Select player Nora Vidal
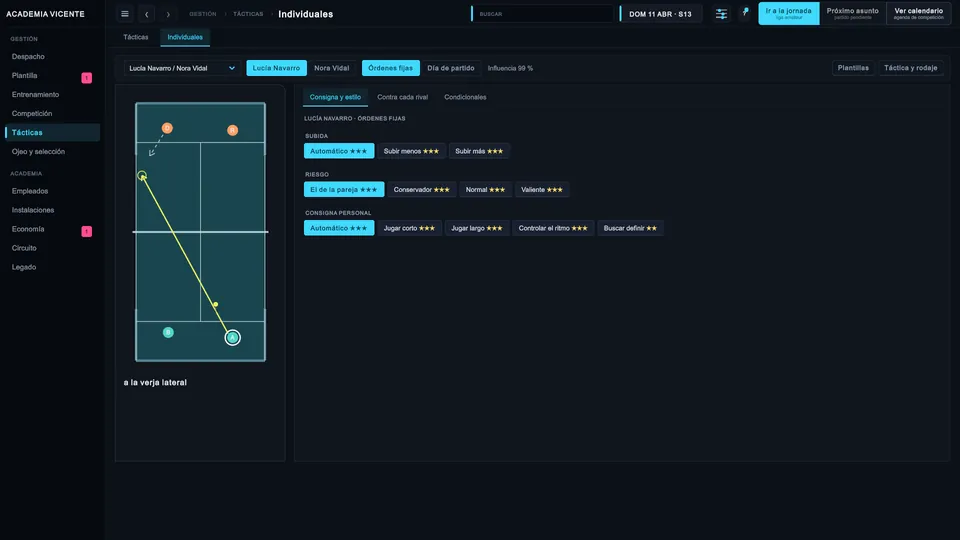The height and width of the screenshot is (540, 960). point(332,68)
